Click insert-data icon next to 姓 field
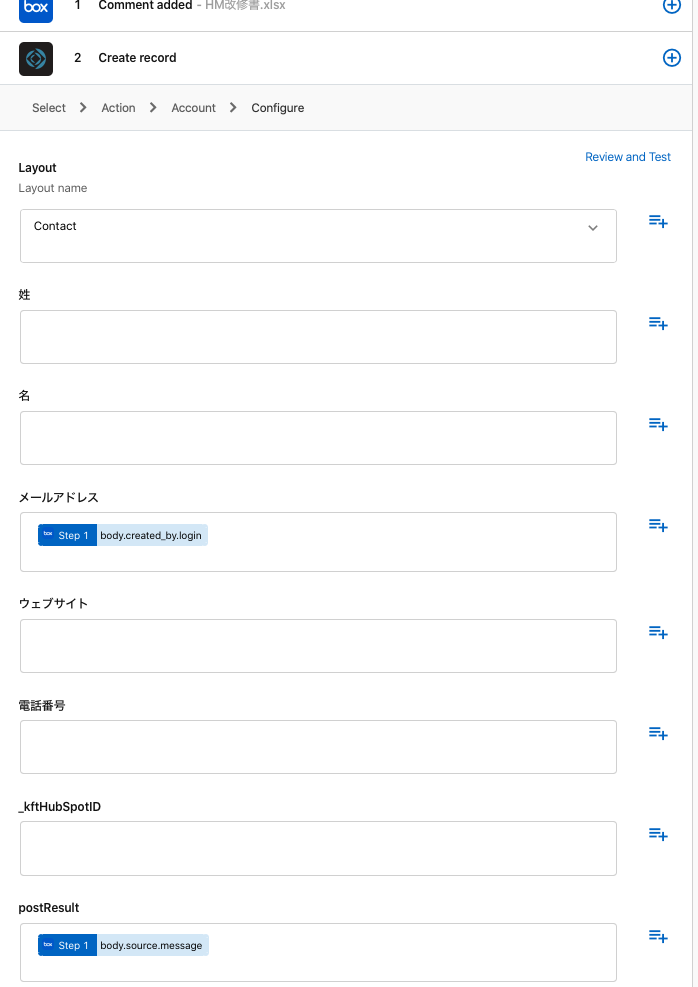Image resolution: width=698 pixels, height=987 pixels. pos(658,323)
